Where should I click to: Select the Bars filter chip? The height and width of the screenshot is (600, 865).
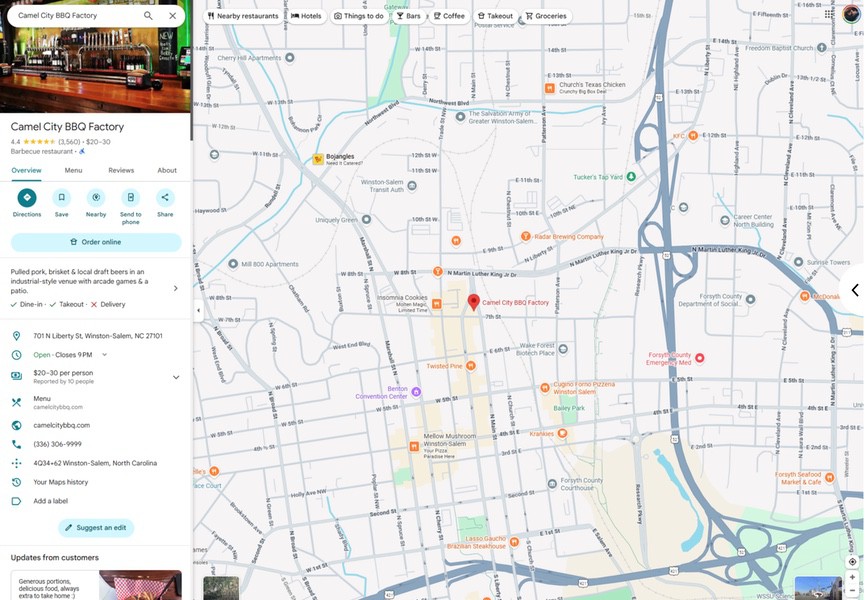(x=409, y=16)
